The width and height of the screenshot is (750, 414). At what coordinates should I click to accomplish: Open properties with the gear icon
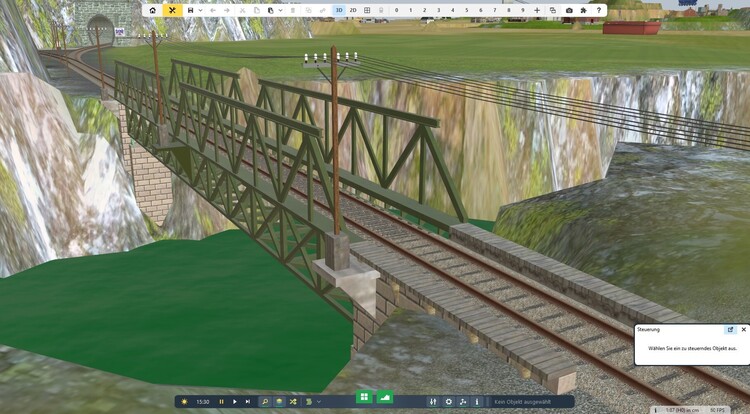click(x=448, y=402)
